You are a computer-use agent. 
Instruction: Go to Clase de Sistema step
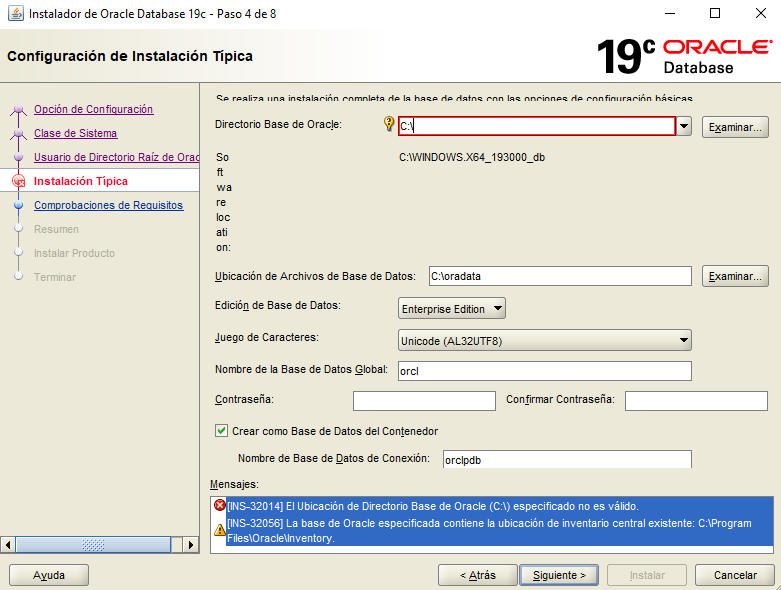point(75,133)
